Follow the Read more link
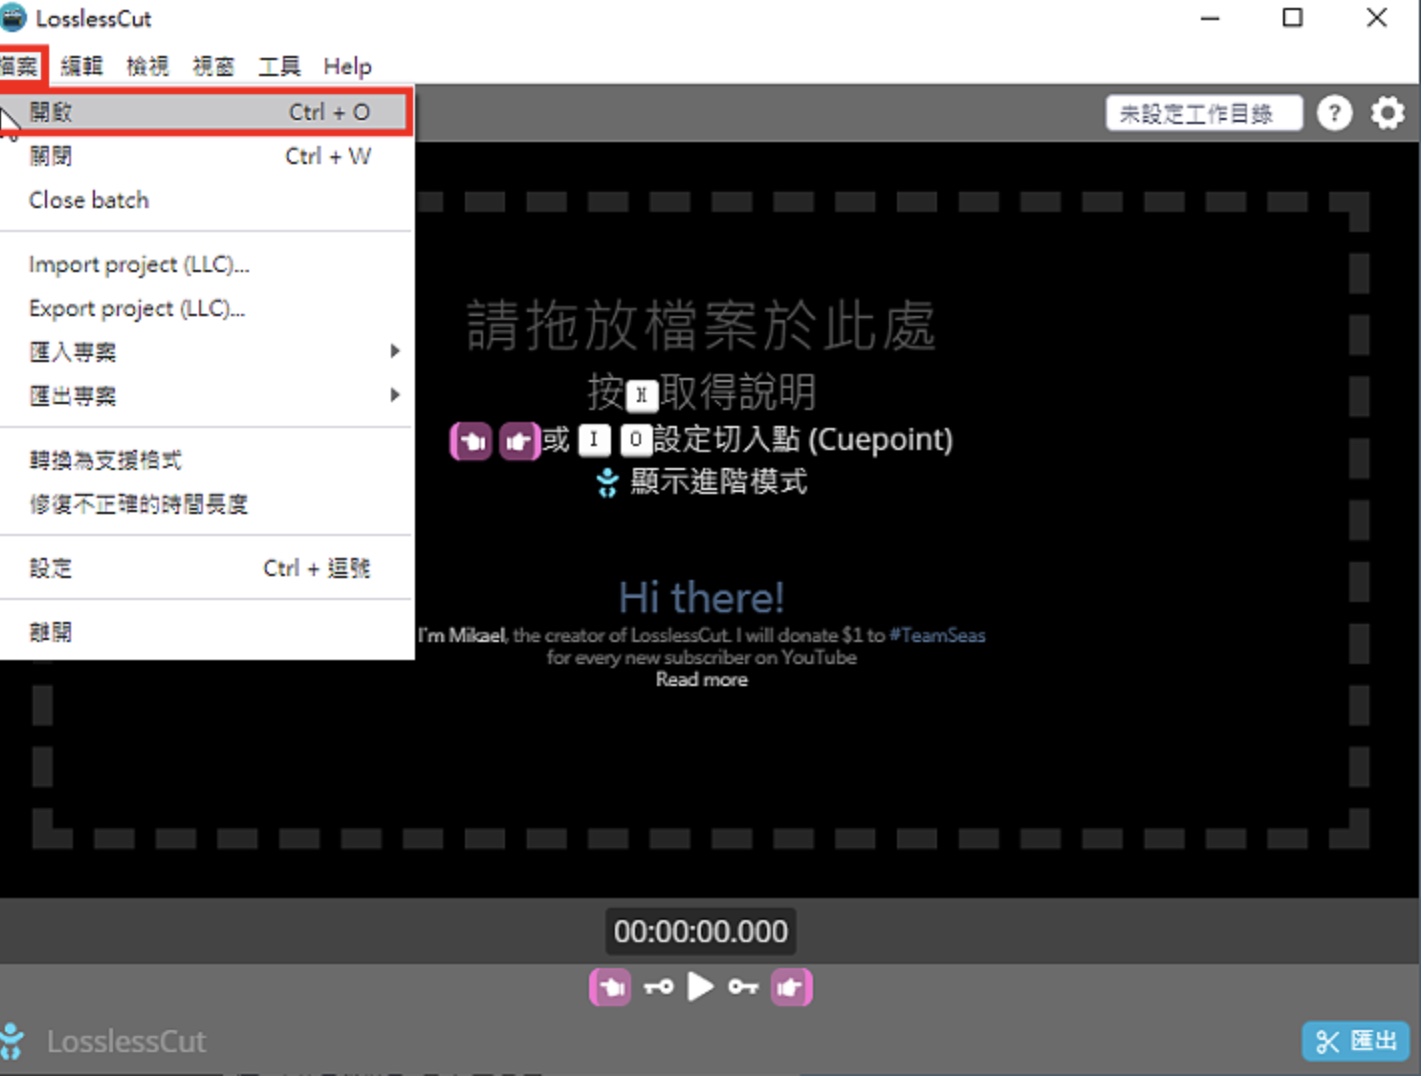 point(701,680)
